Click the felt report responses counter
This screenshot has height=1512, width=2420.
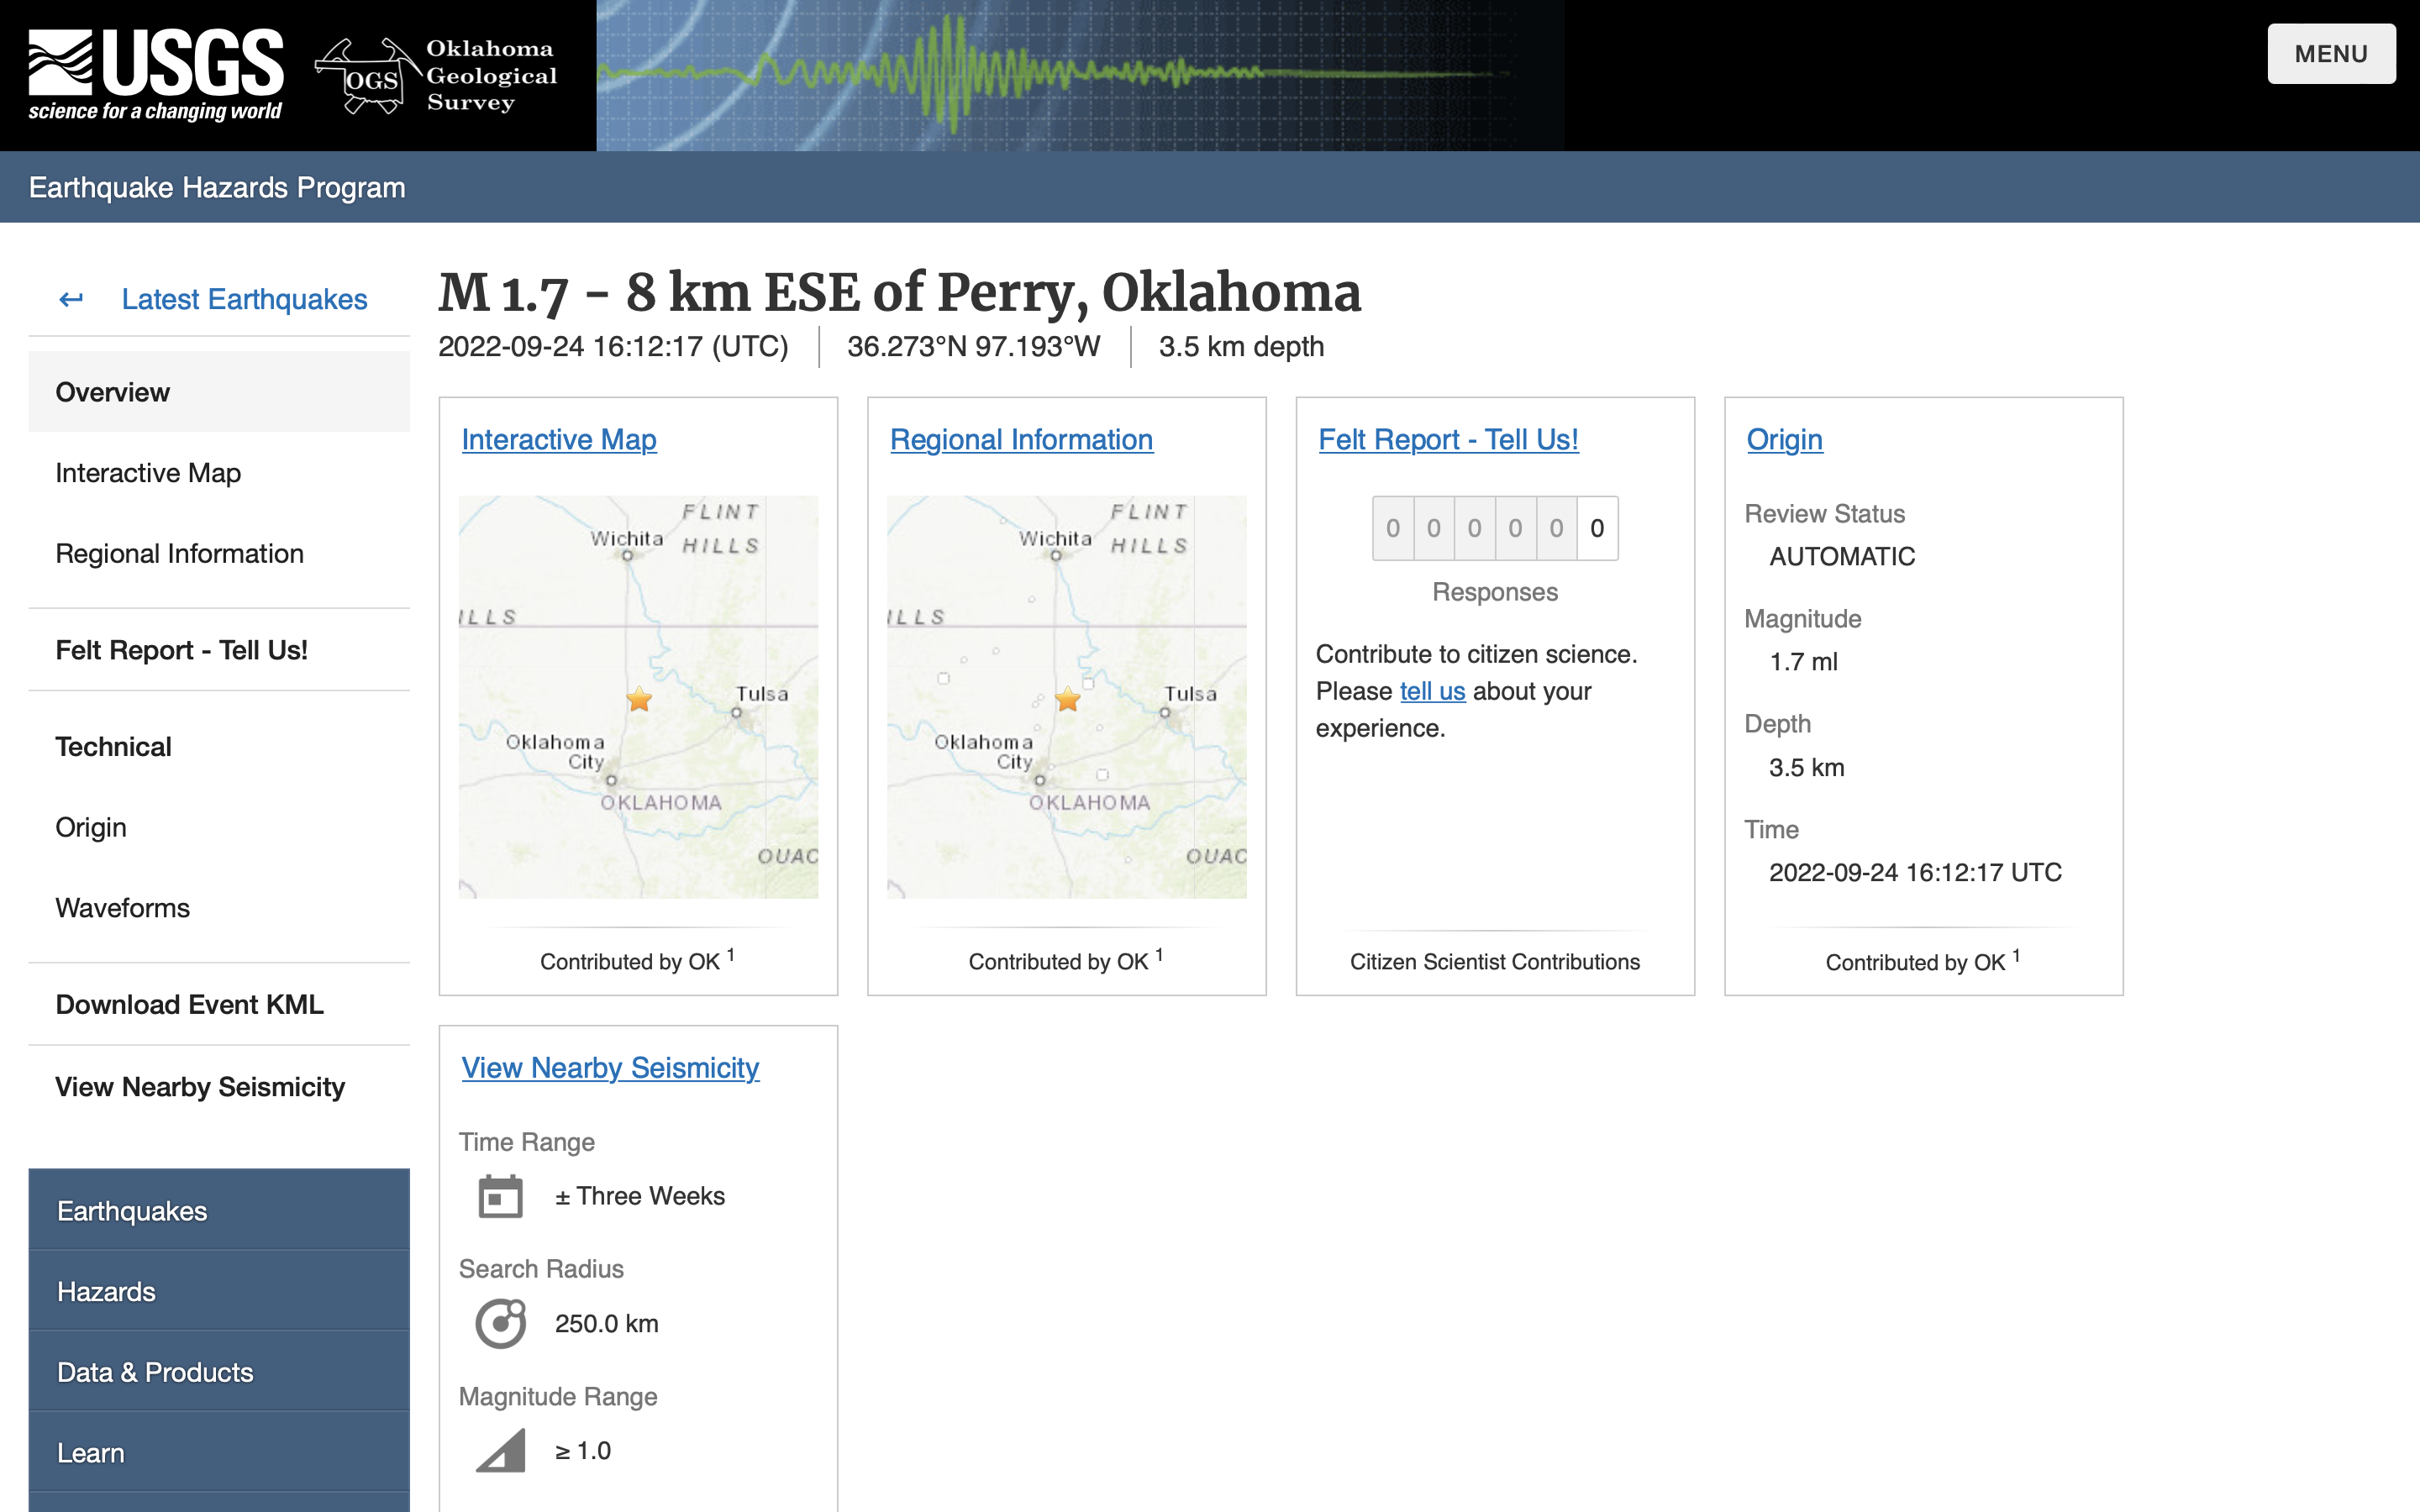tap(1494, 528)
